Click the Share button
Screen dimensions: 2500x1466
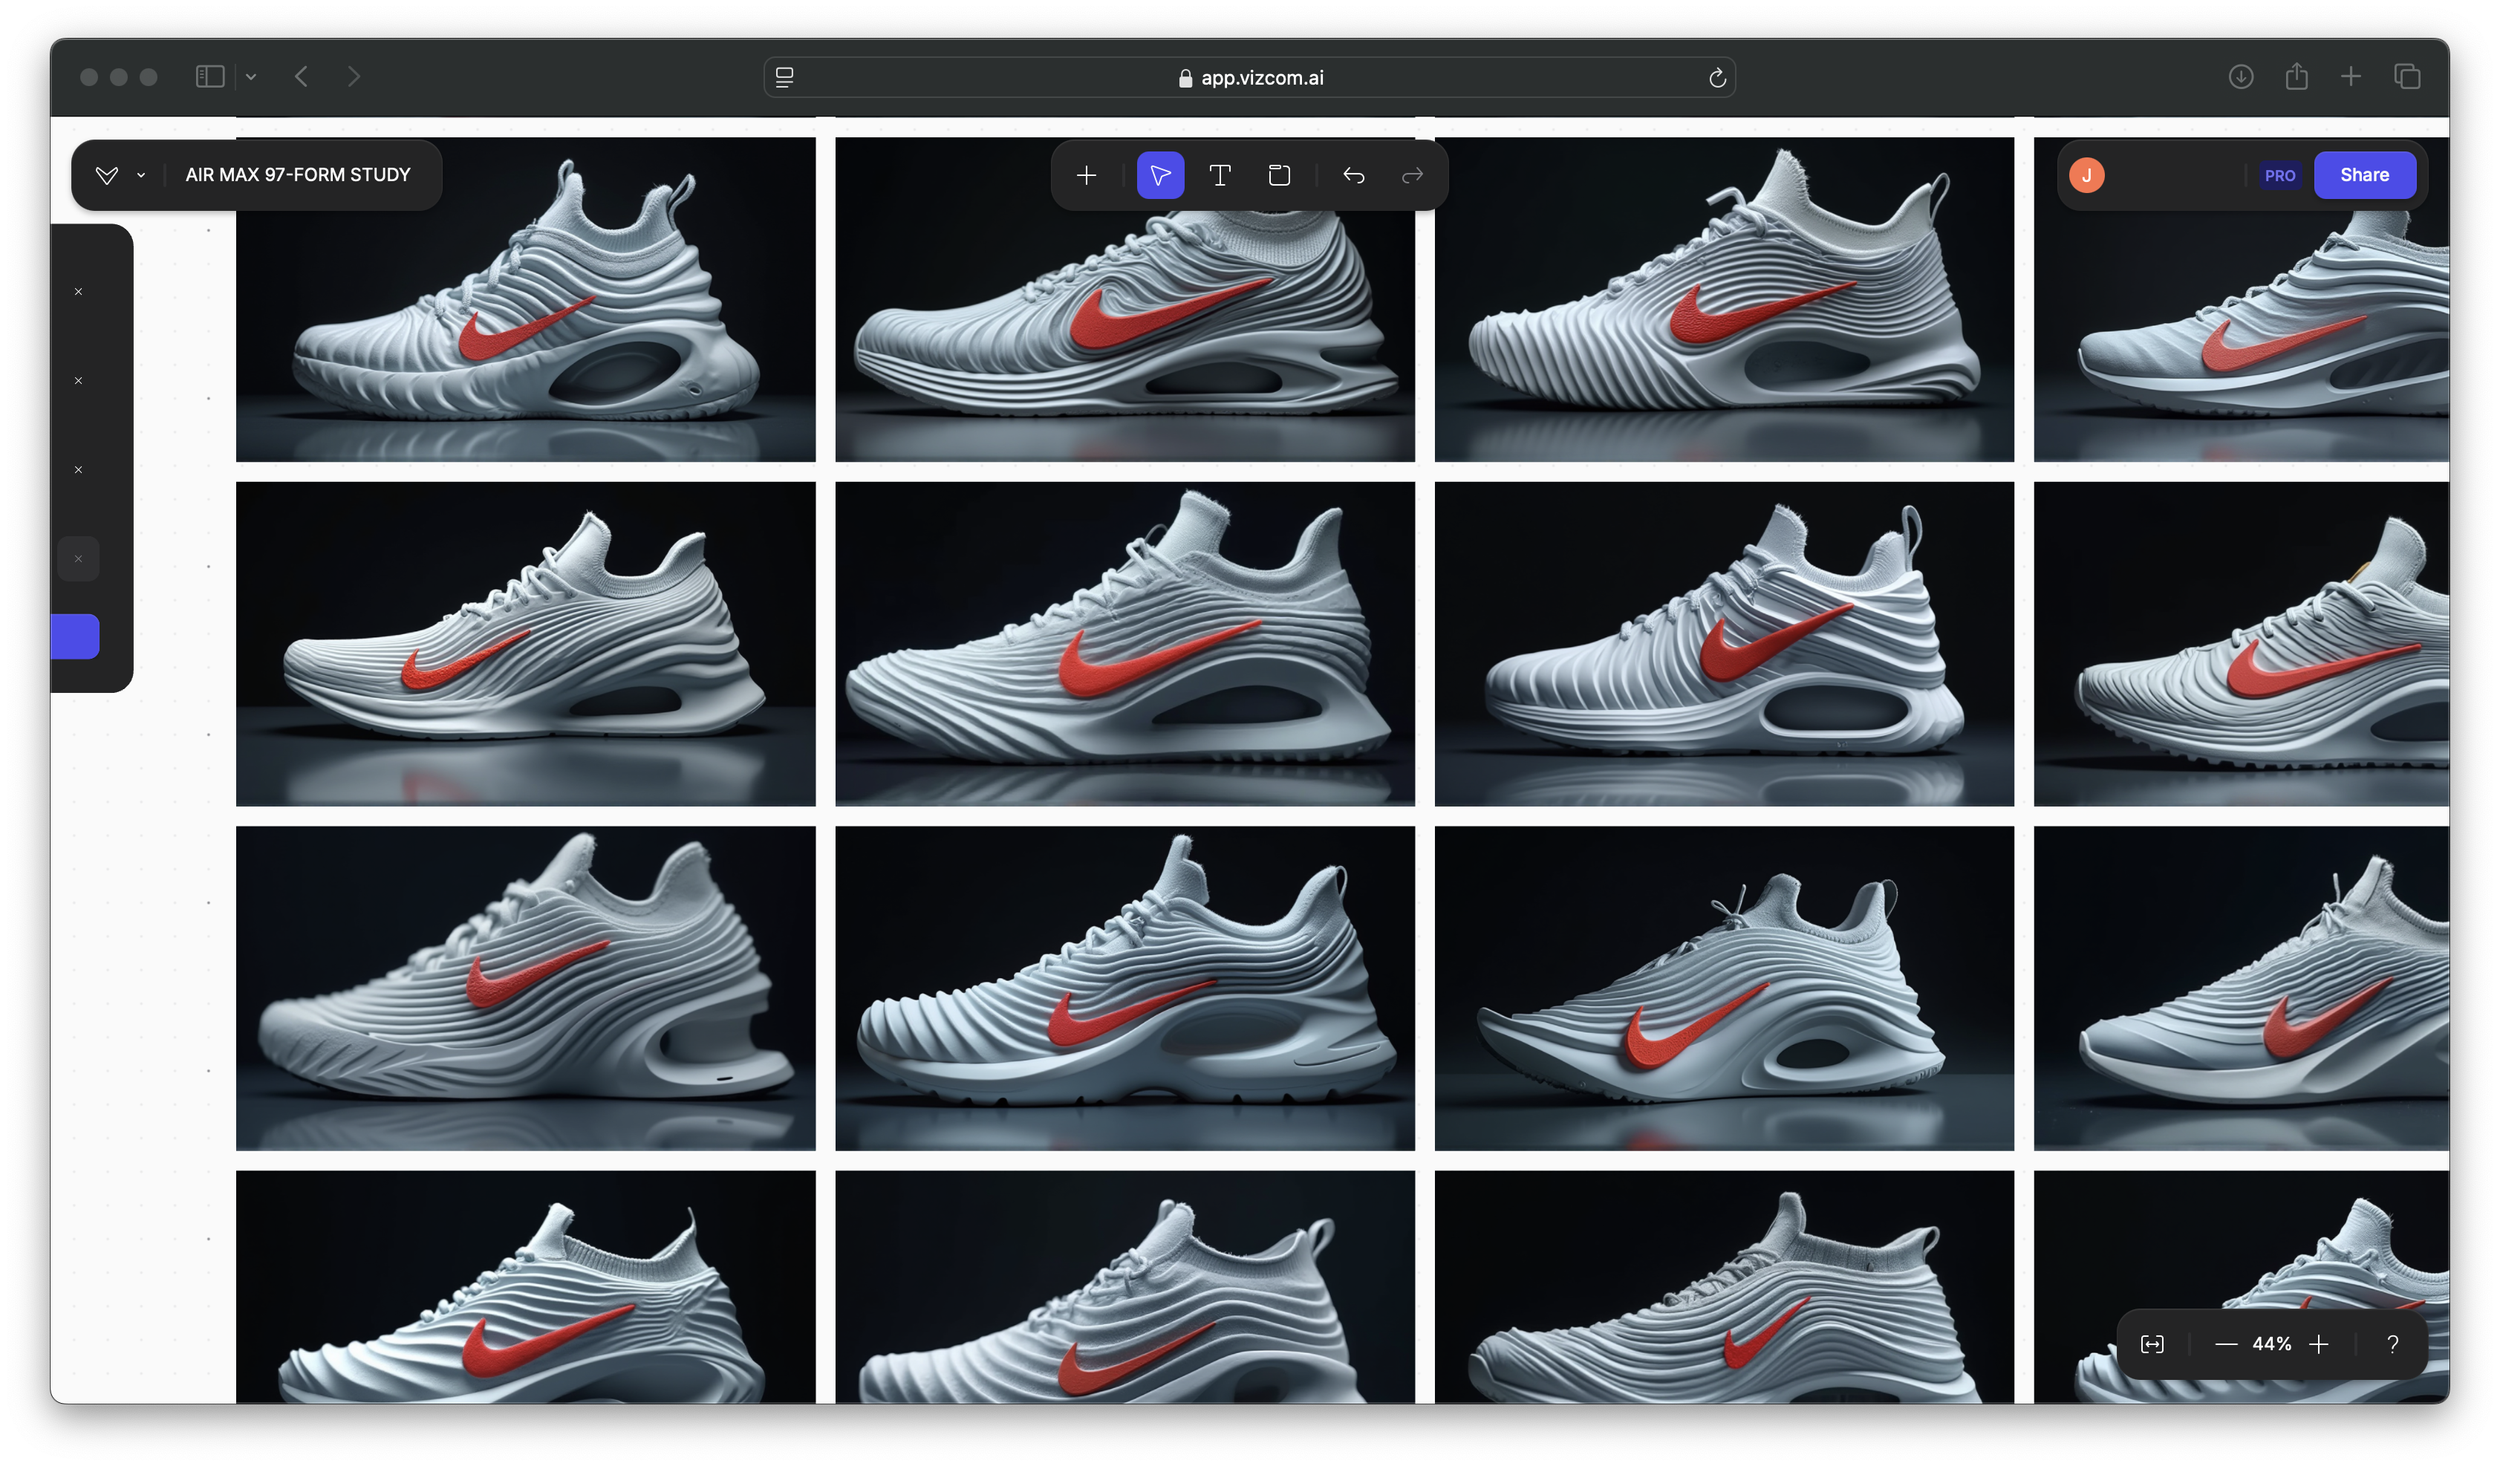point(2364,175)
